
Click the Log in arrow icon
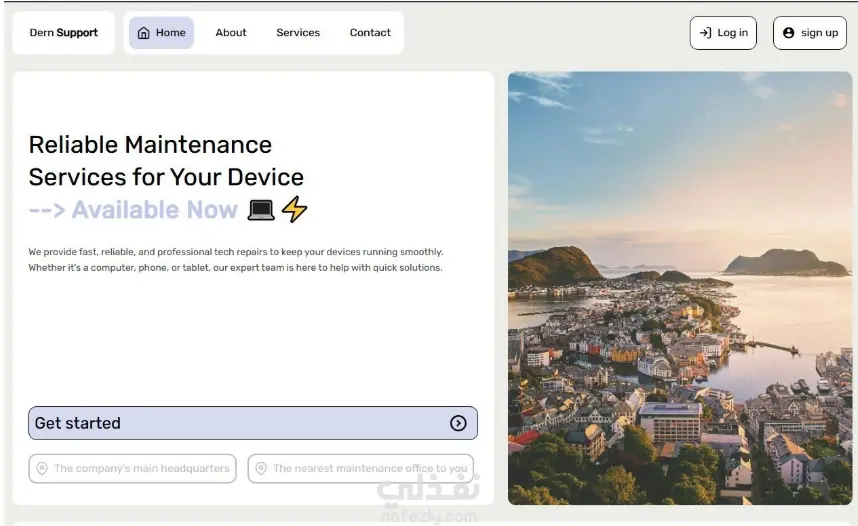tap(705, 33)
